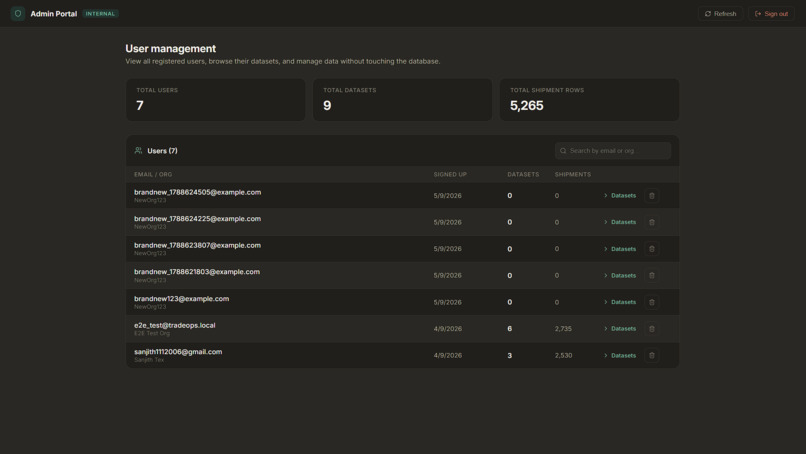806x454 pixels.
Task: Click the Total Shipment Rows value 5,265
Action: tap(526, 105)
